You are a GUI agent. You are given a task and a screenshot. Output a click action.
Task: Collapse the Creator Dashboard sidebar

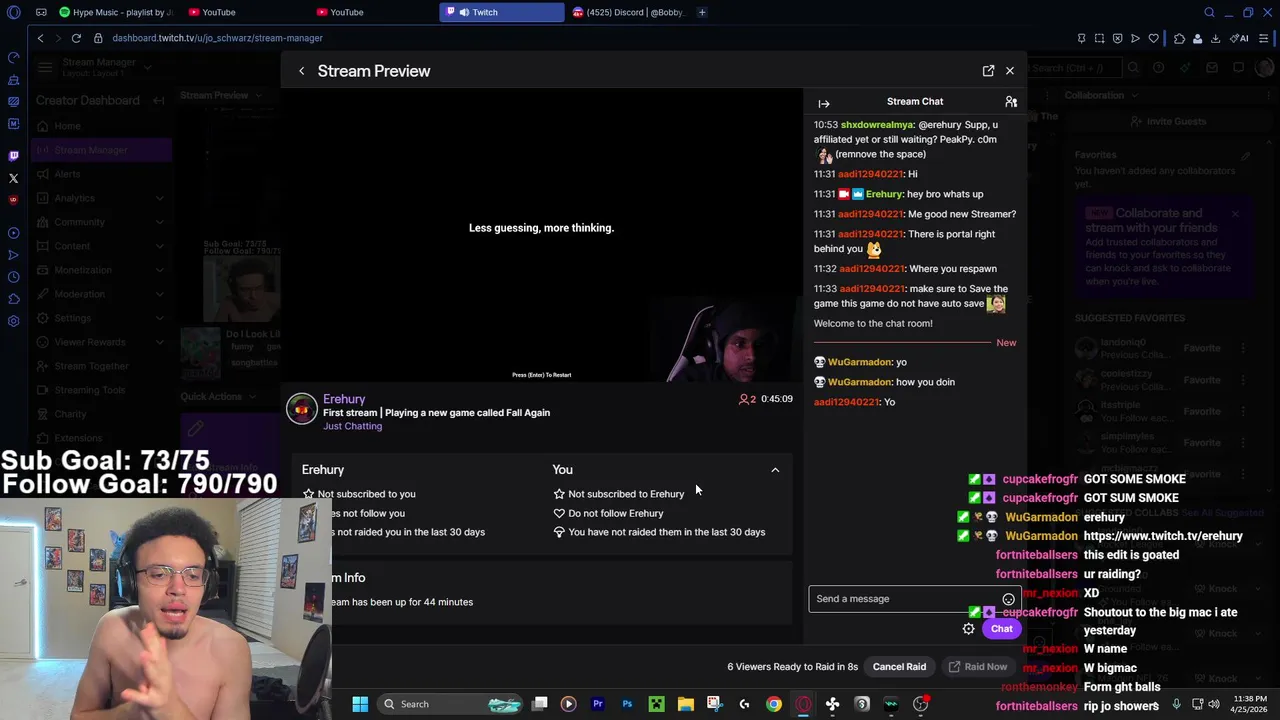158,101
